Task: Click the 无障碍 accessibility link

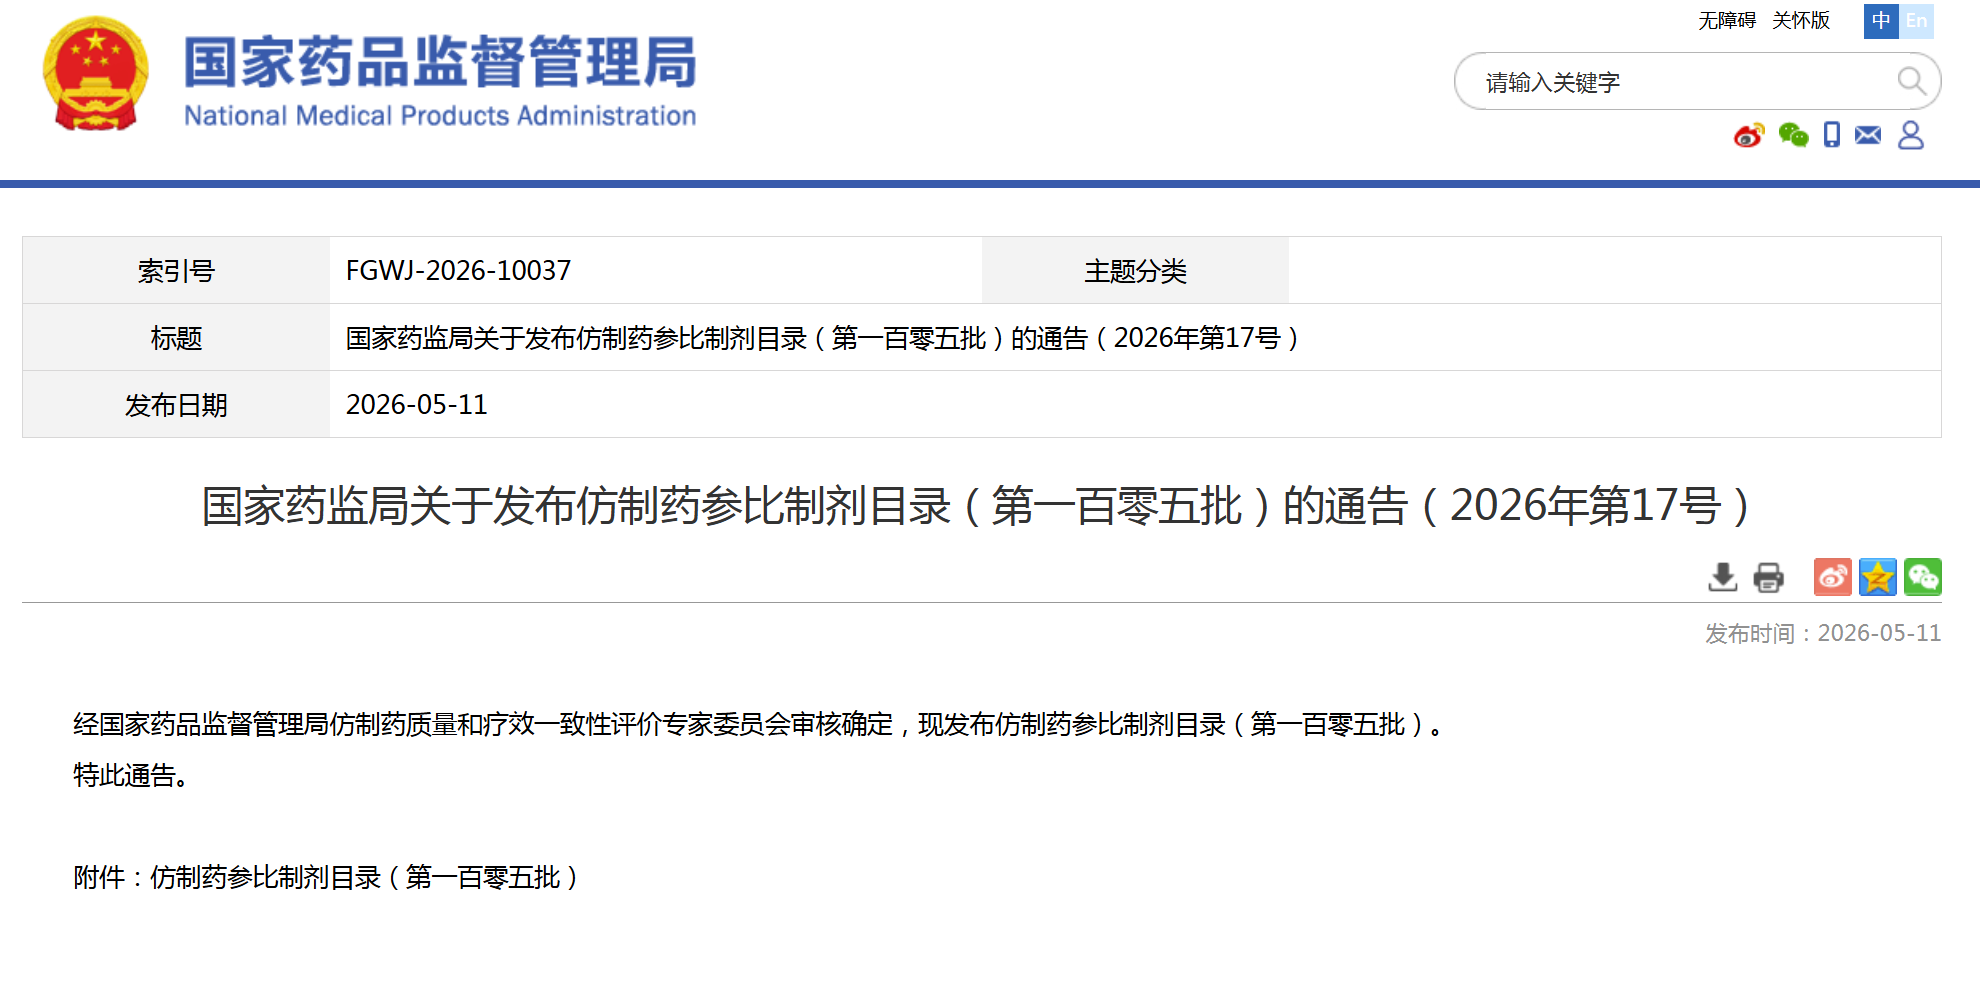Action: 1726,21
